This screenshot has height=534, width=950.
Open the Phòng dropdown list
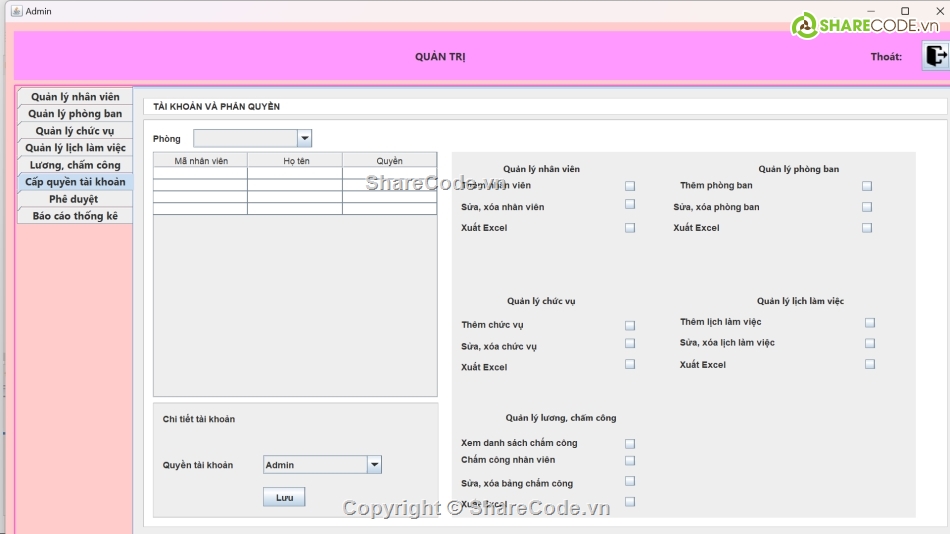(x=304, y=139)
